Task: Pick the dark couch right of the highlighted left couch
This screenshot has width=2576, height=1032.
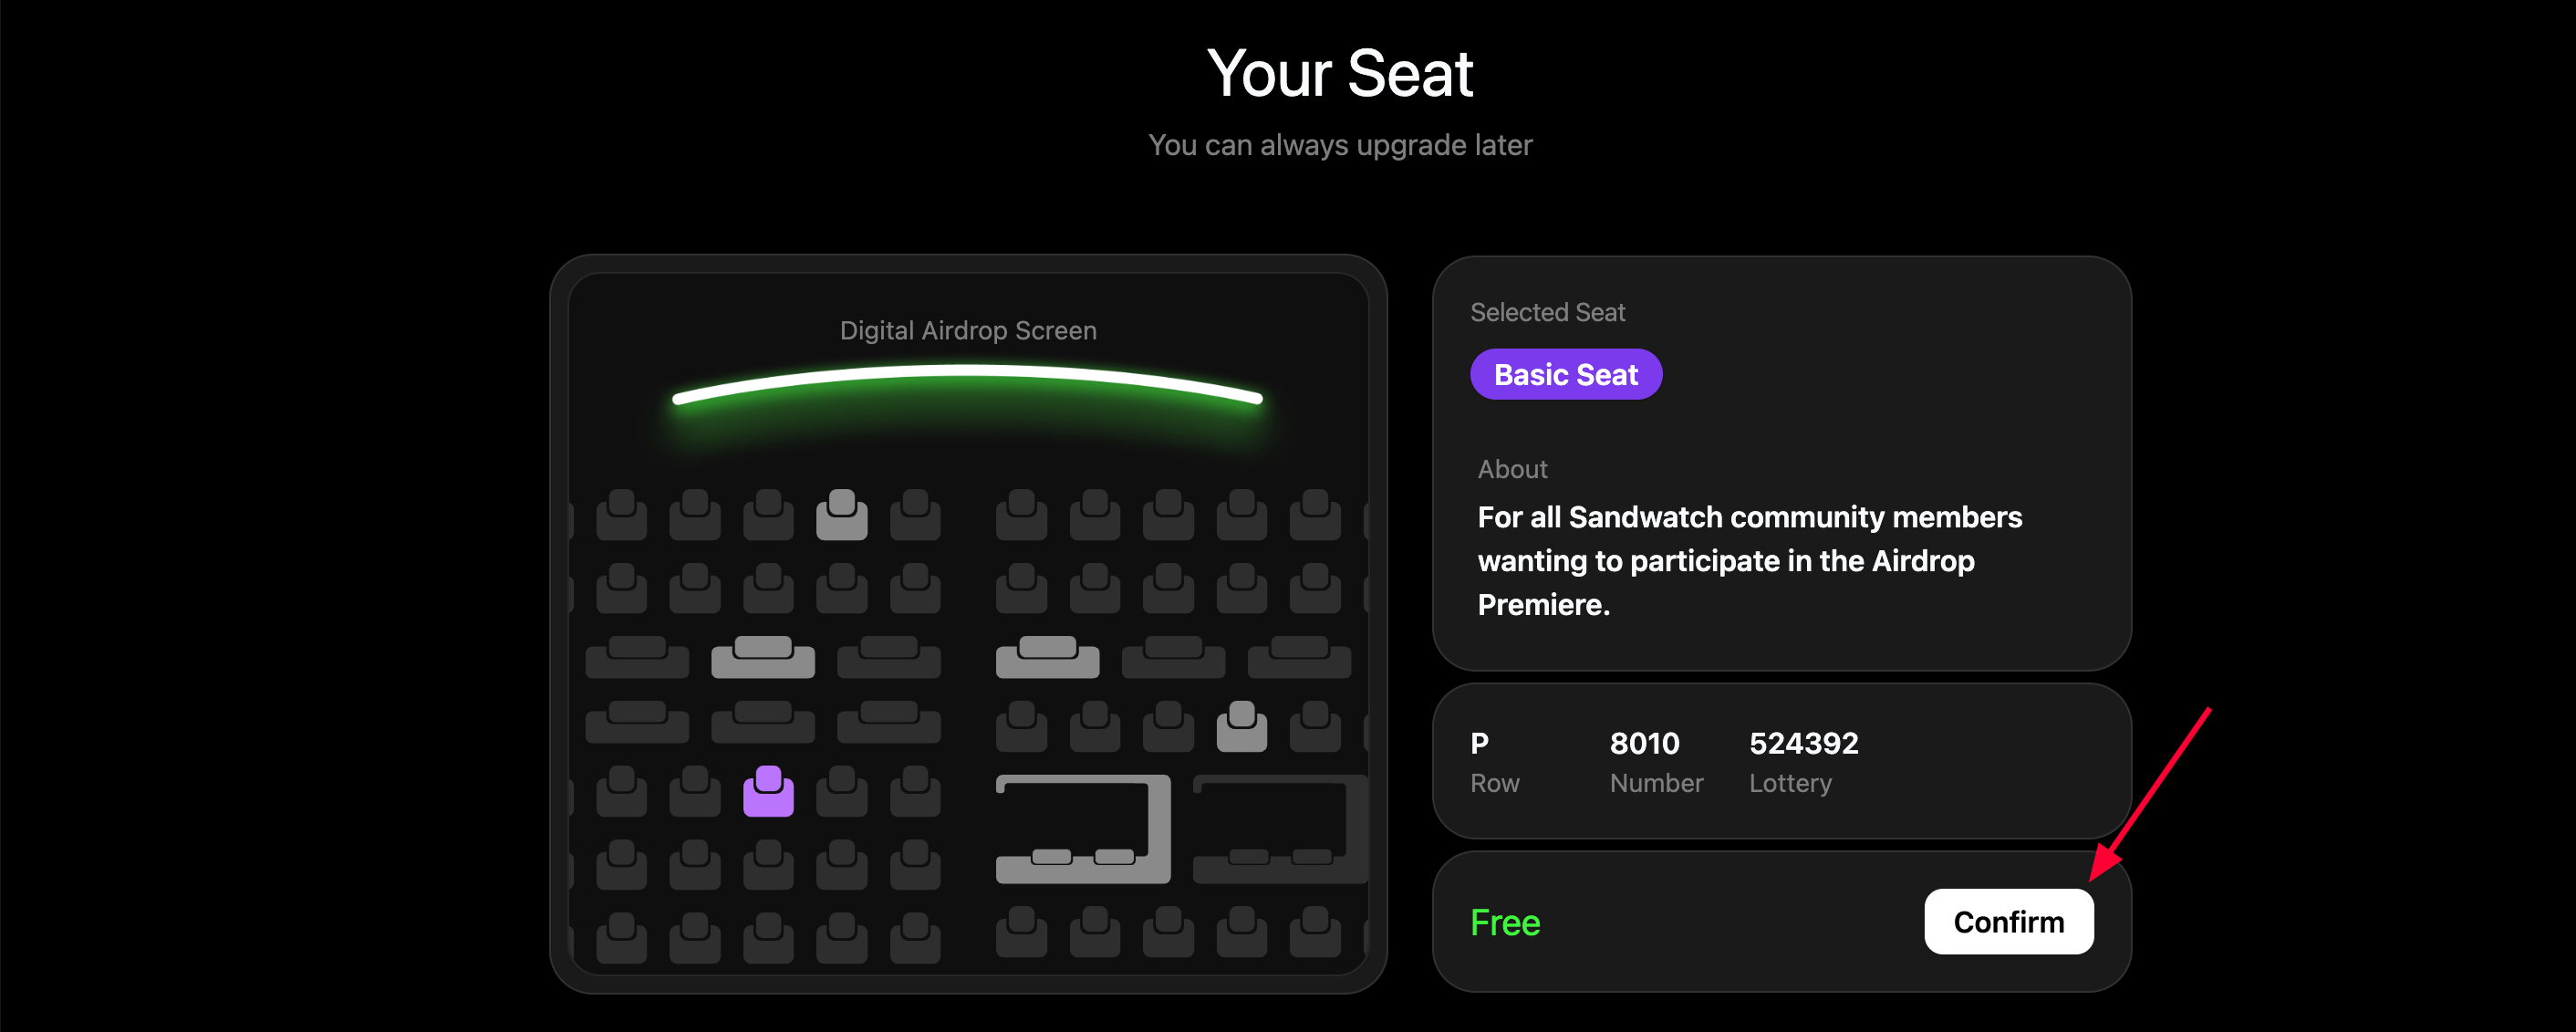Action: 889,657
